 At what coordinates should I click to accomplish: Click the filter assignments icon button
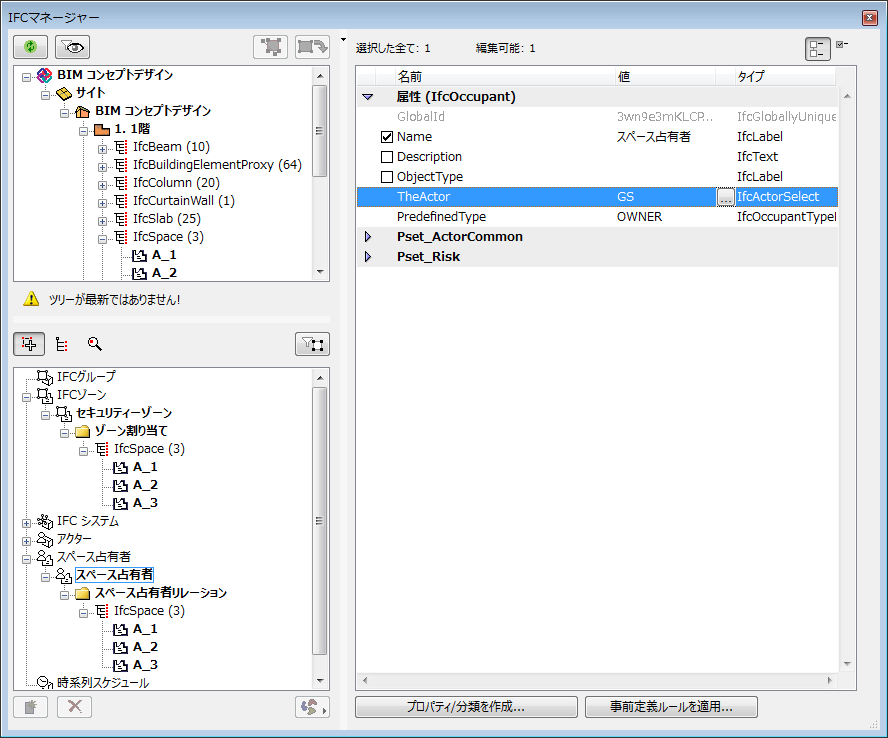tap(313, 344)
